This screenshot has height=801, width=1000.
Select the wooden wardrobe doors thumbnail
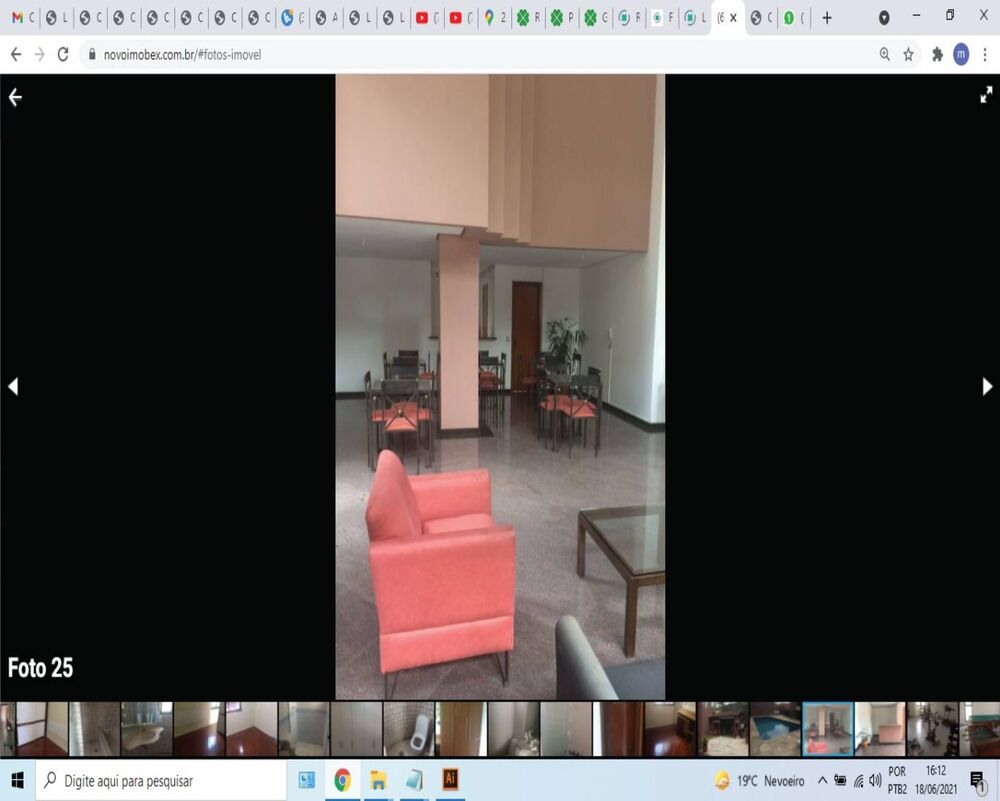(x=461, y=729)
